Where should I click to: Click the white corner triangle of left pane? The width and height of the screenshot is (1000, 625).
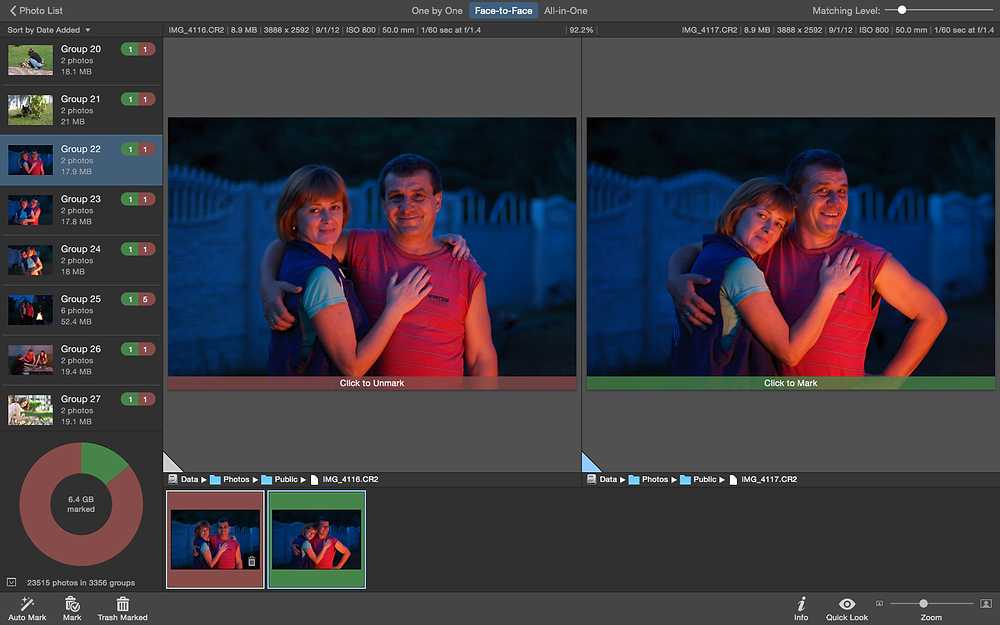(x=170, y=464)
